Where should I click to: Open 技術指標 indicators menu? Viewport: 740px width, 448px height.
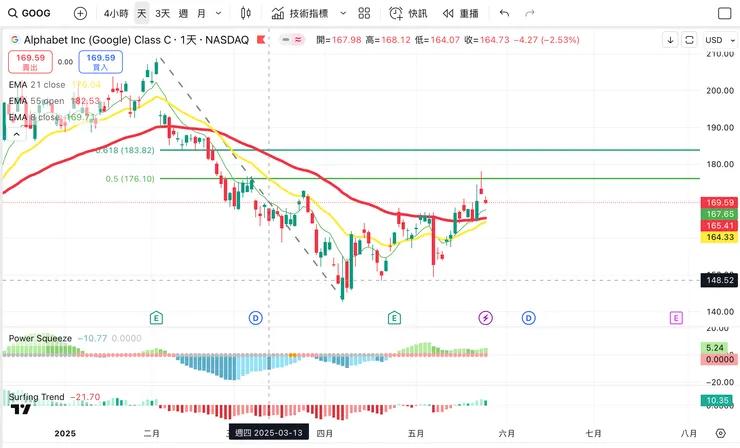tap(300, 13)
